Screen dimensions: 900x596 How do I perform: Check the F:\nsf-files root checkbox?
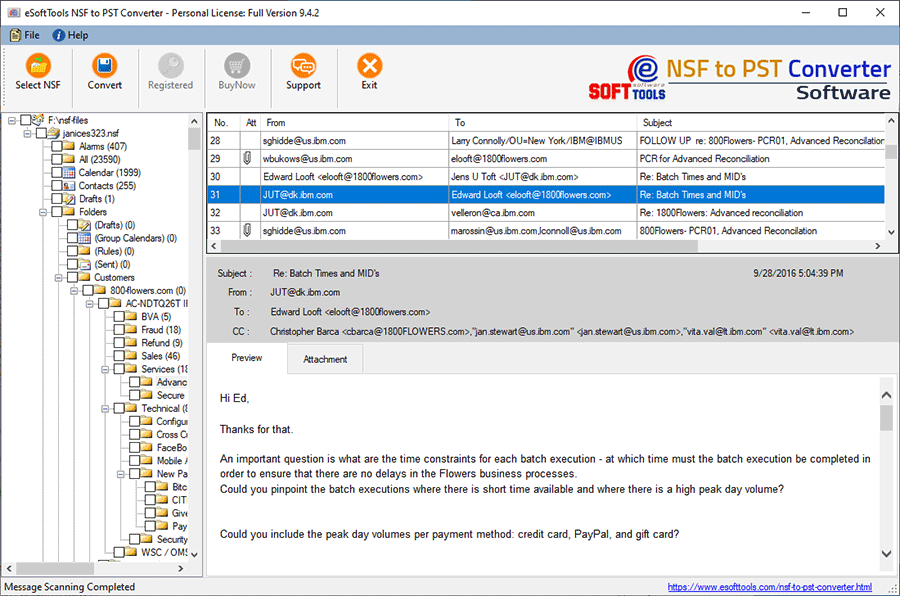25,120
